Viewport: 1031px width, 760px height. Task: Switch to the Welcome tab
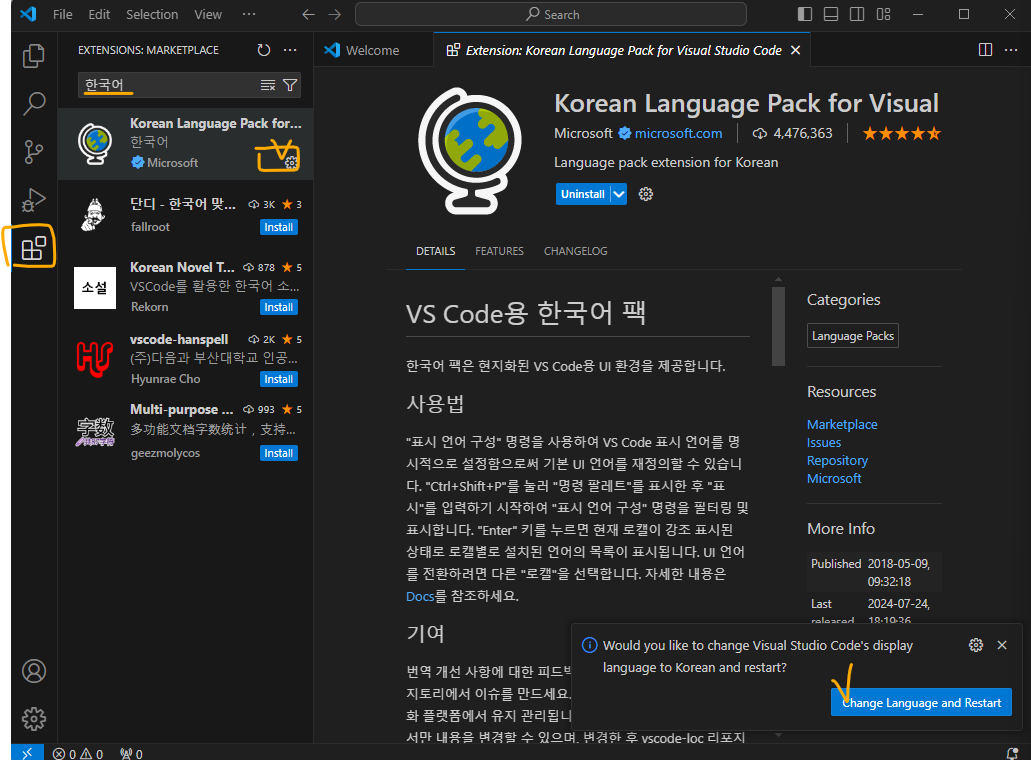pyautogui.click(x=373, y=50)
